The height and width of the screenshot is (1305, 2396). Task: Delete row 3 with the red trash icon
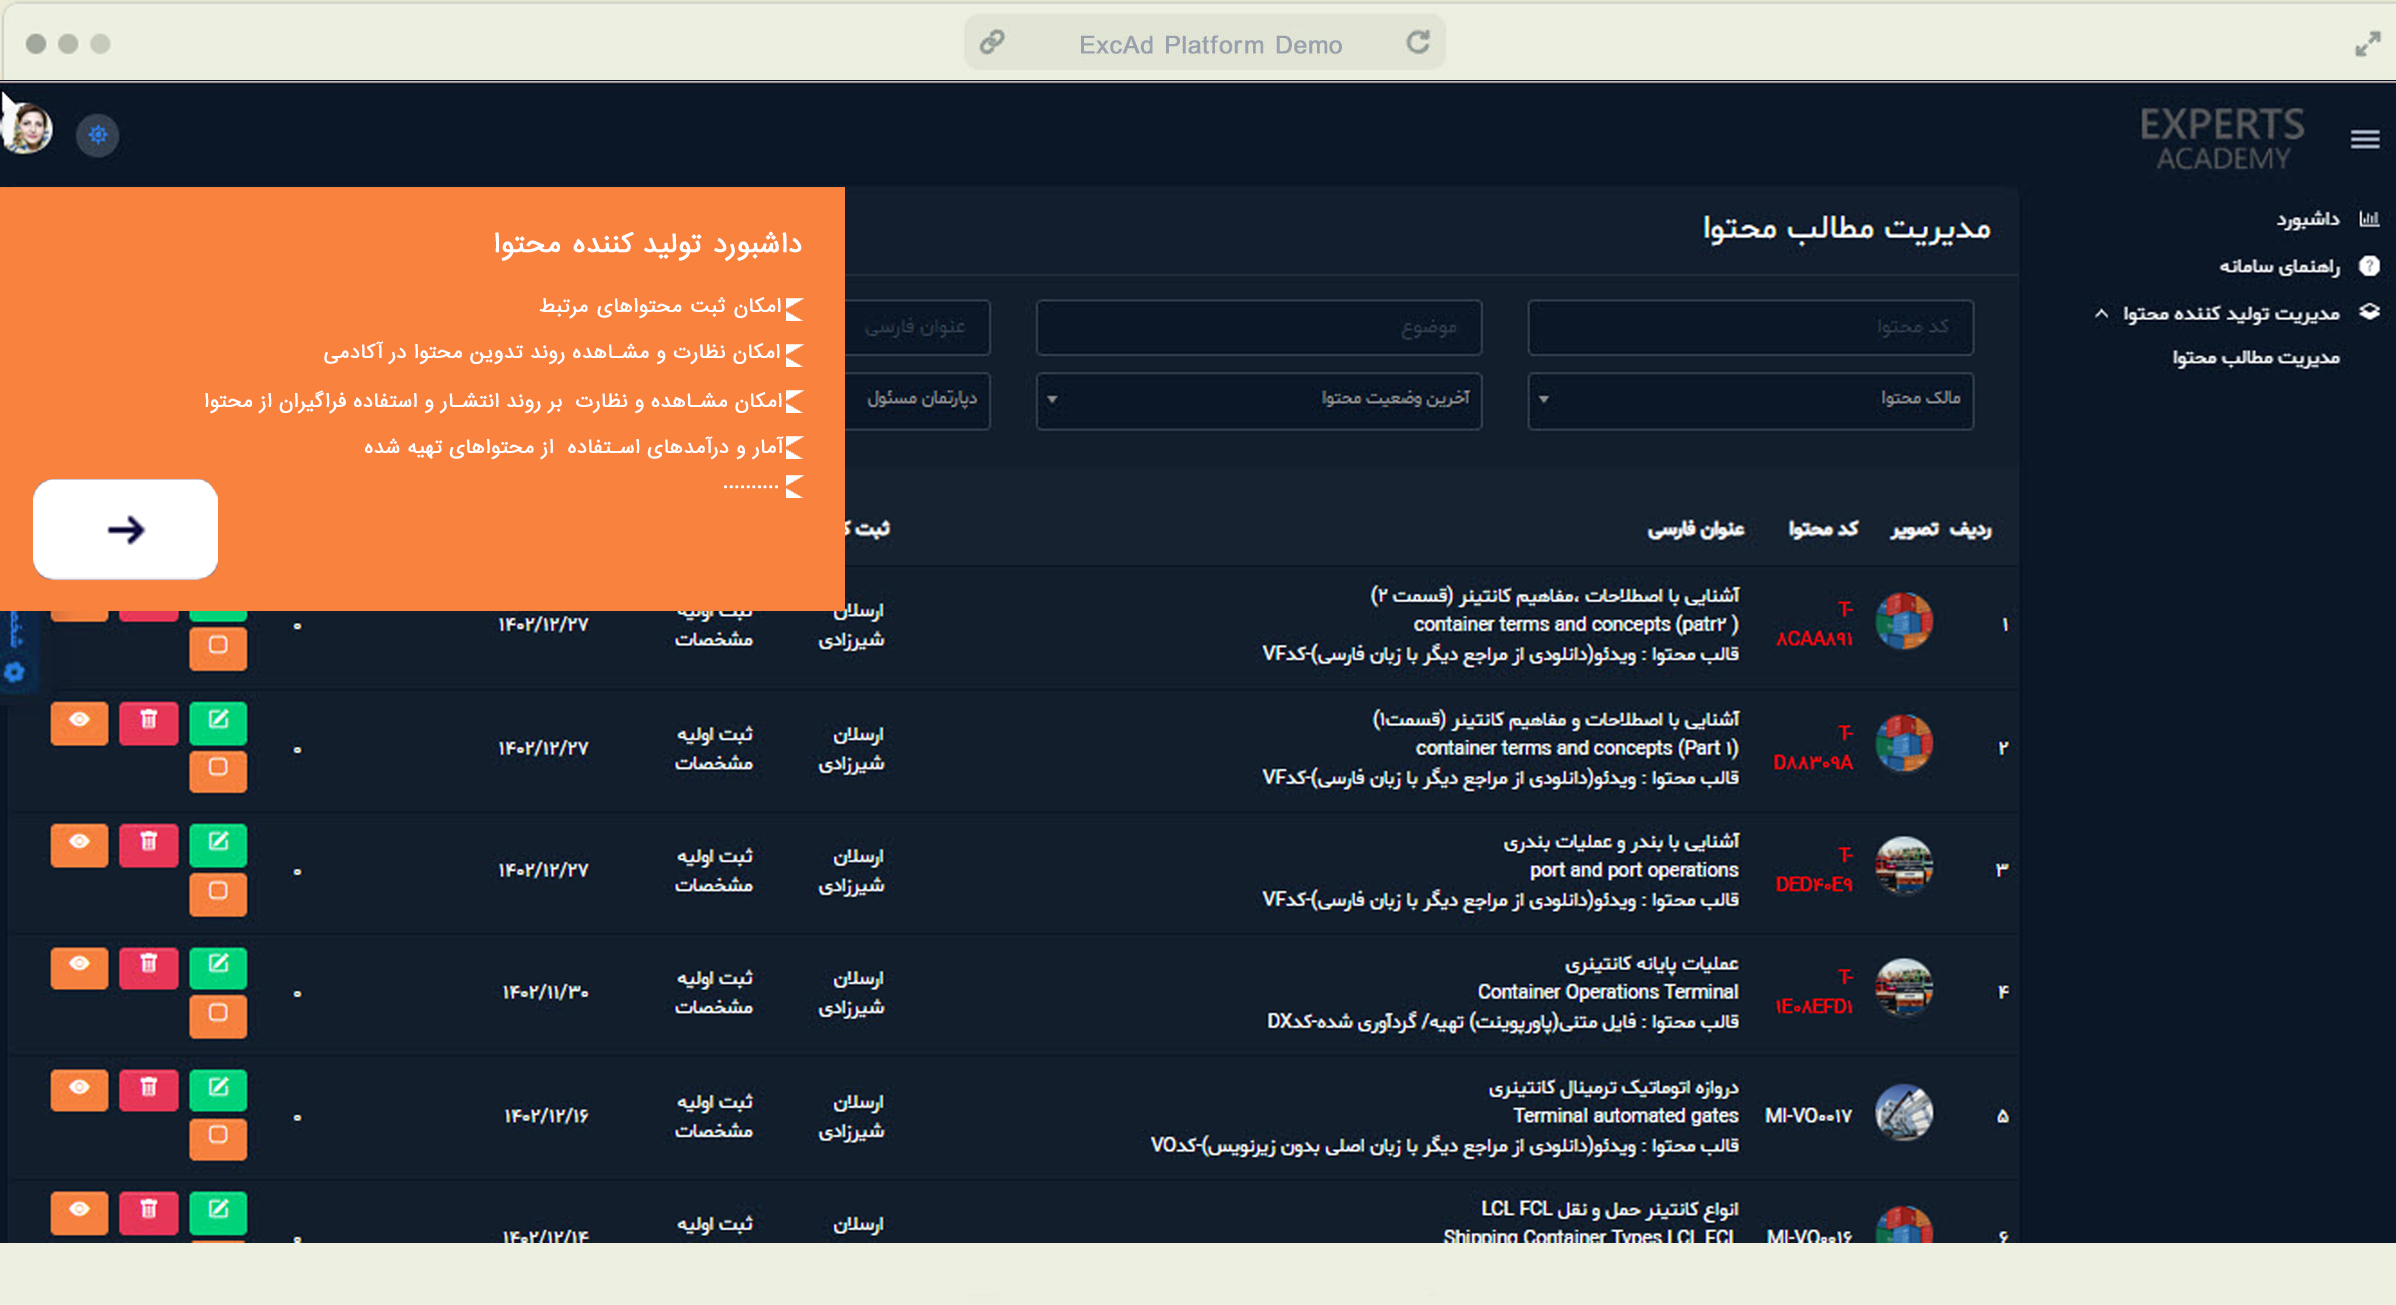click(x=148, y=843)
